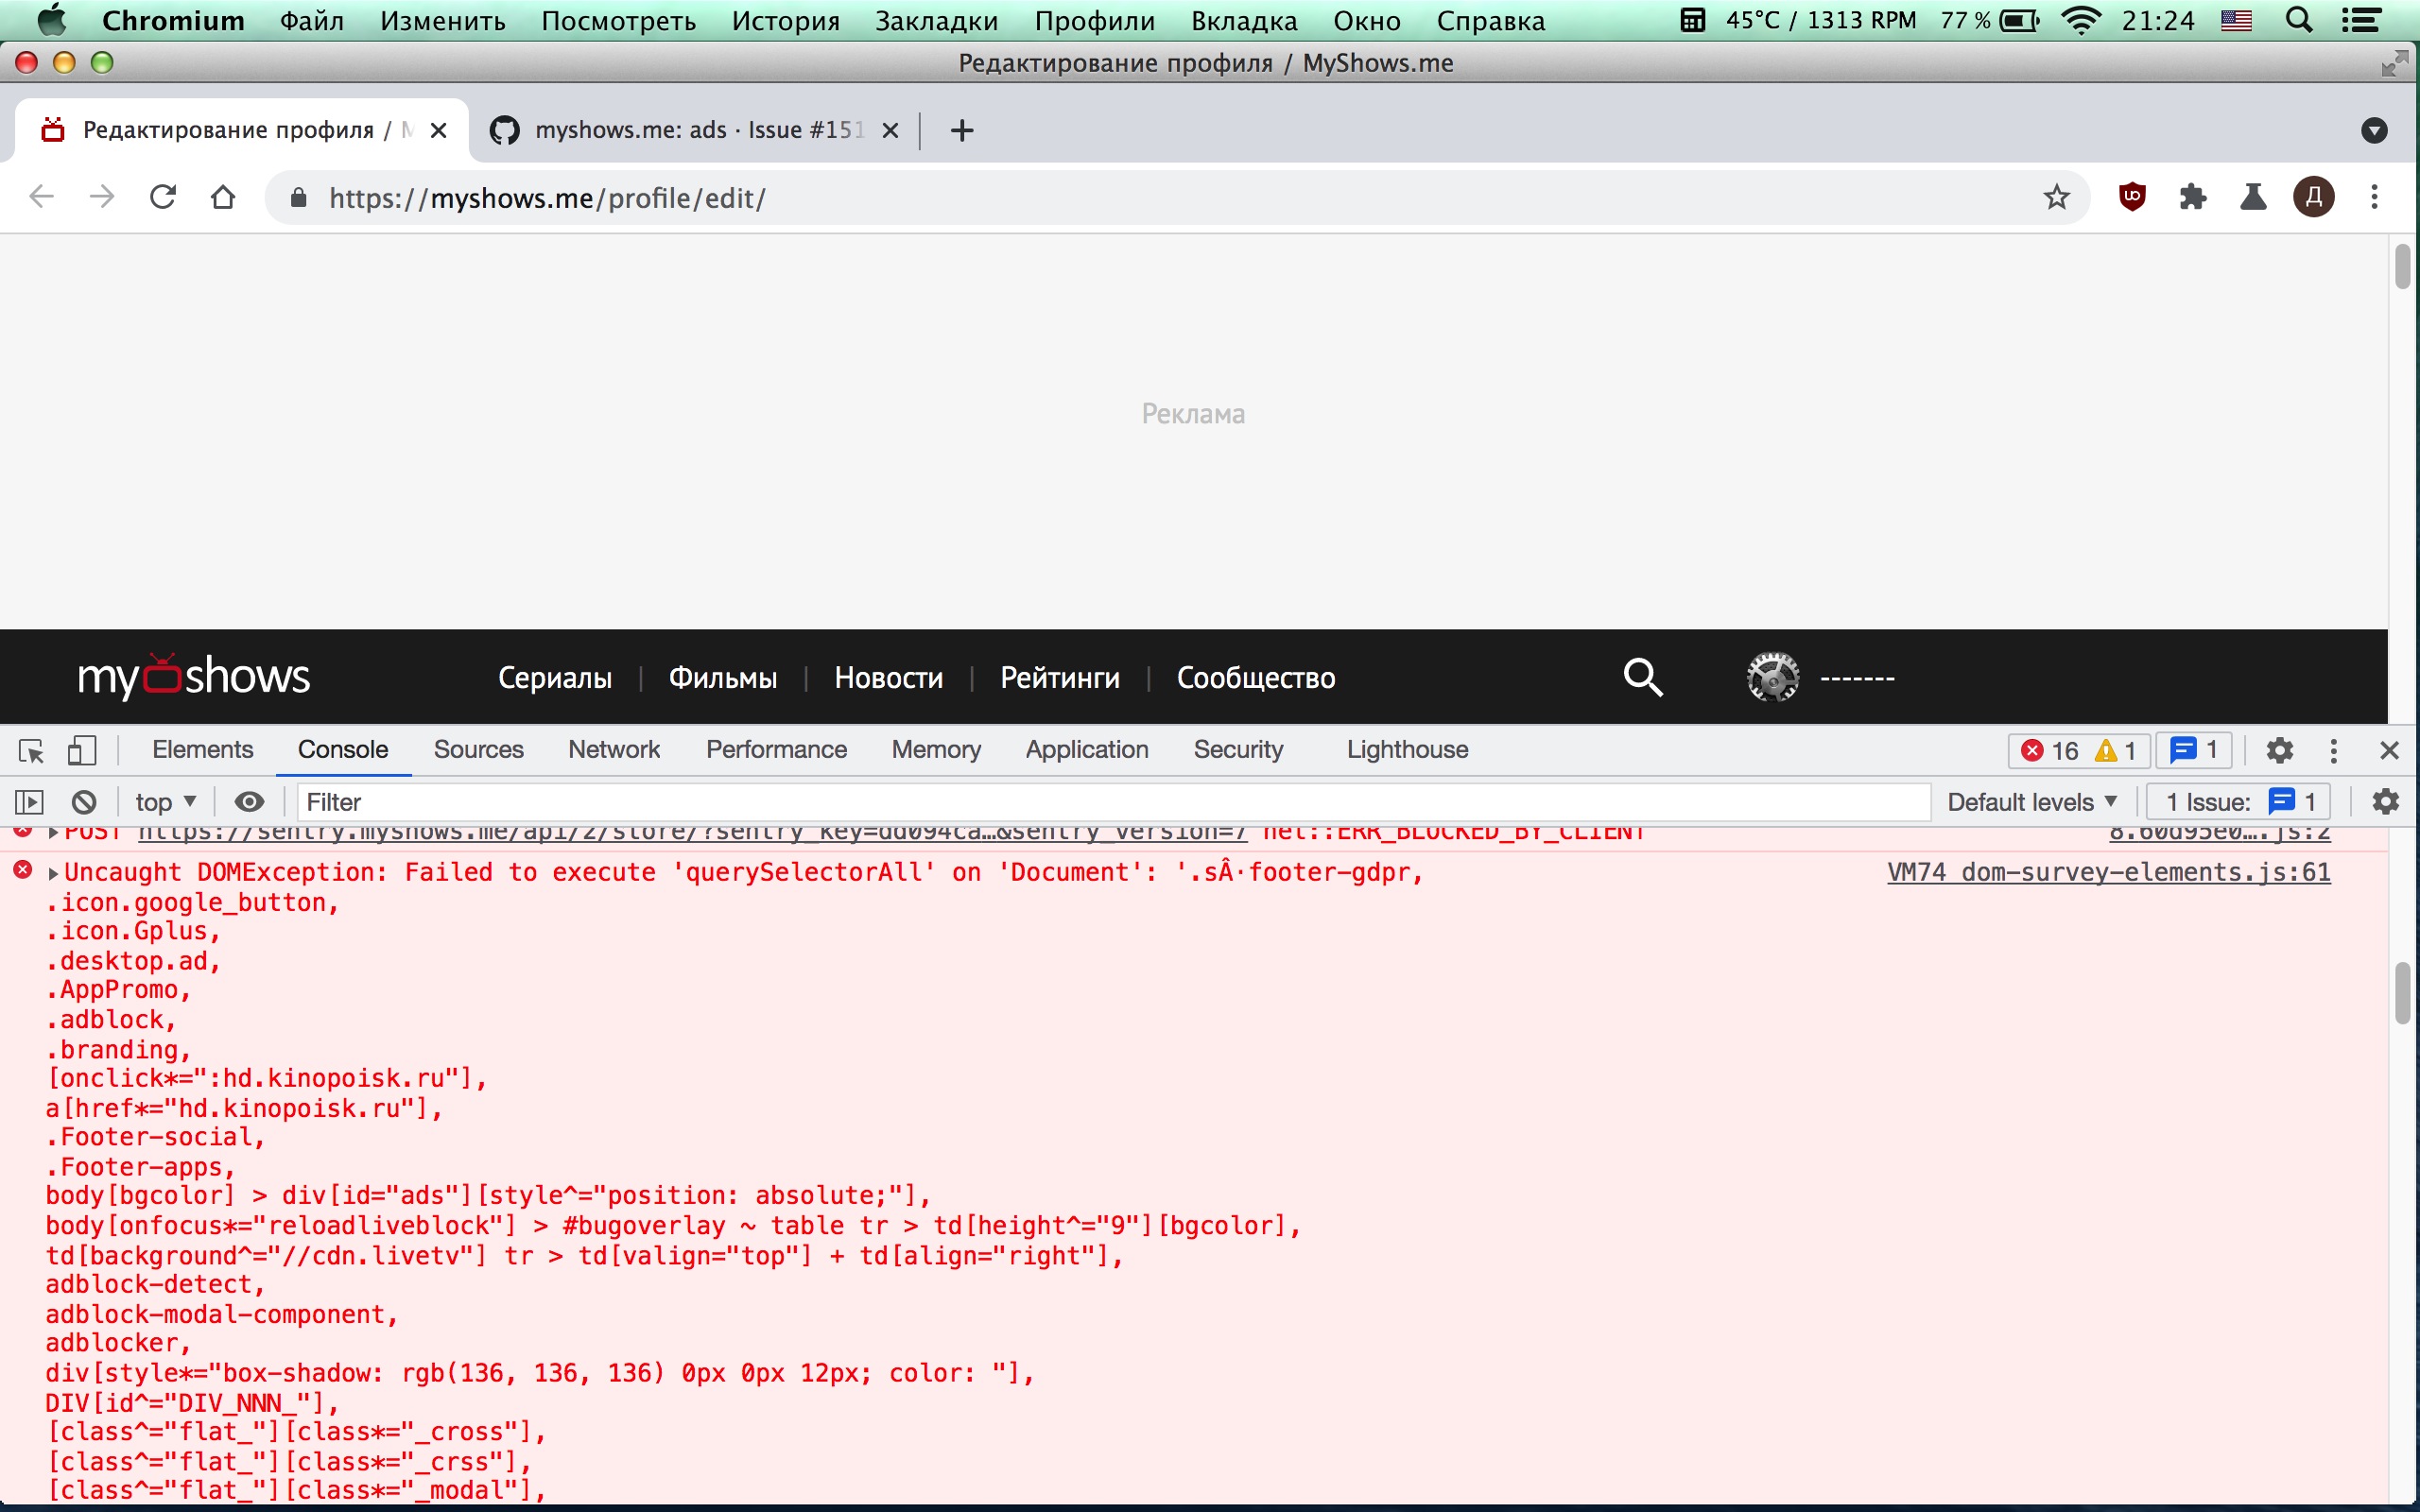
Task: Create a live expression with the eye icon
Action: coord(249,801)
